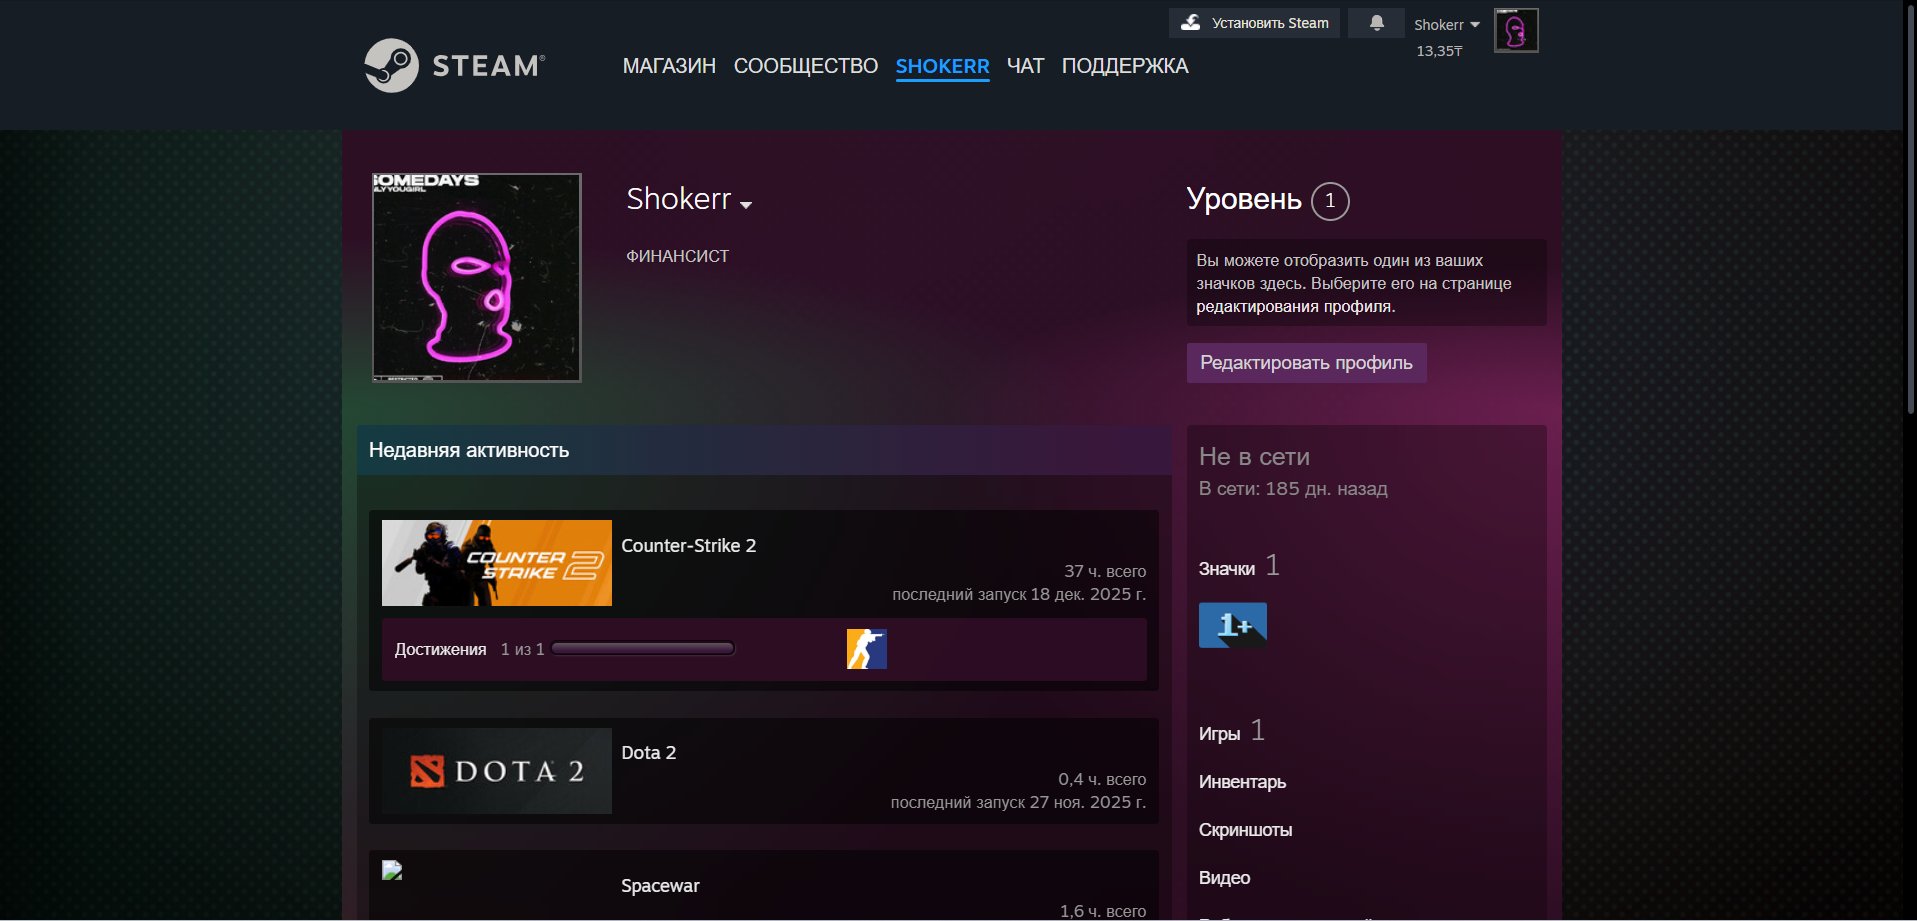Click the level 1 circle badge

[x=1330, y=201]
